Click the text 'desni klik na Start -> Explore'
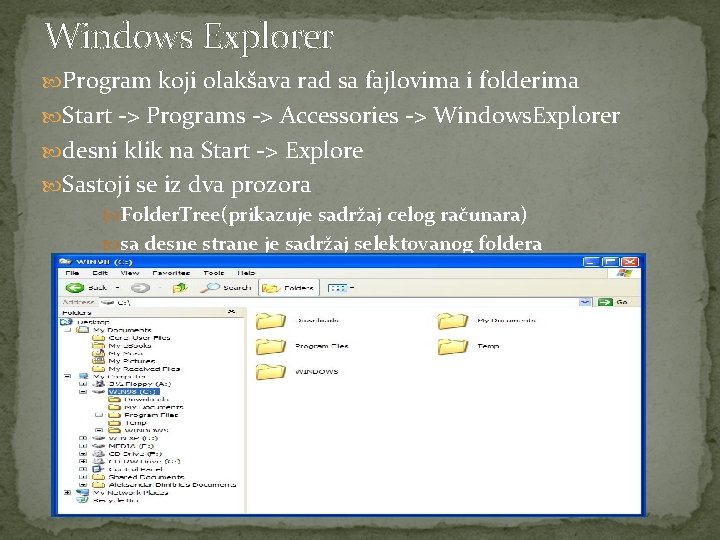Screen dimensions: 720x540 [213, 150]
